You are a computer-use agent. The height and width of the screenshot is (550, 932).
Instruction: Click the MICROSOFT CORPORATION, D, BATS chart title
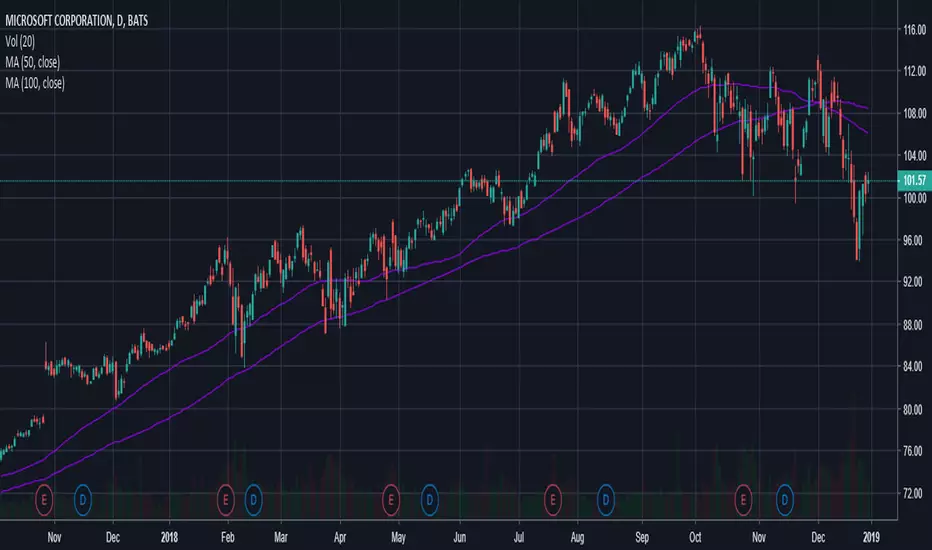pyautogui.click(x=77, y=21)
